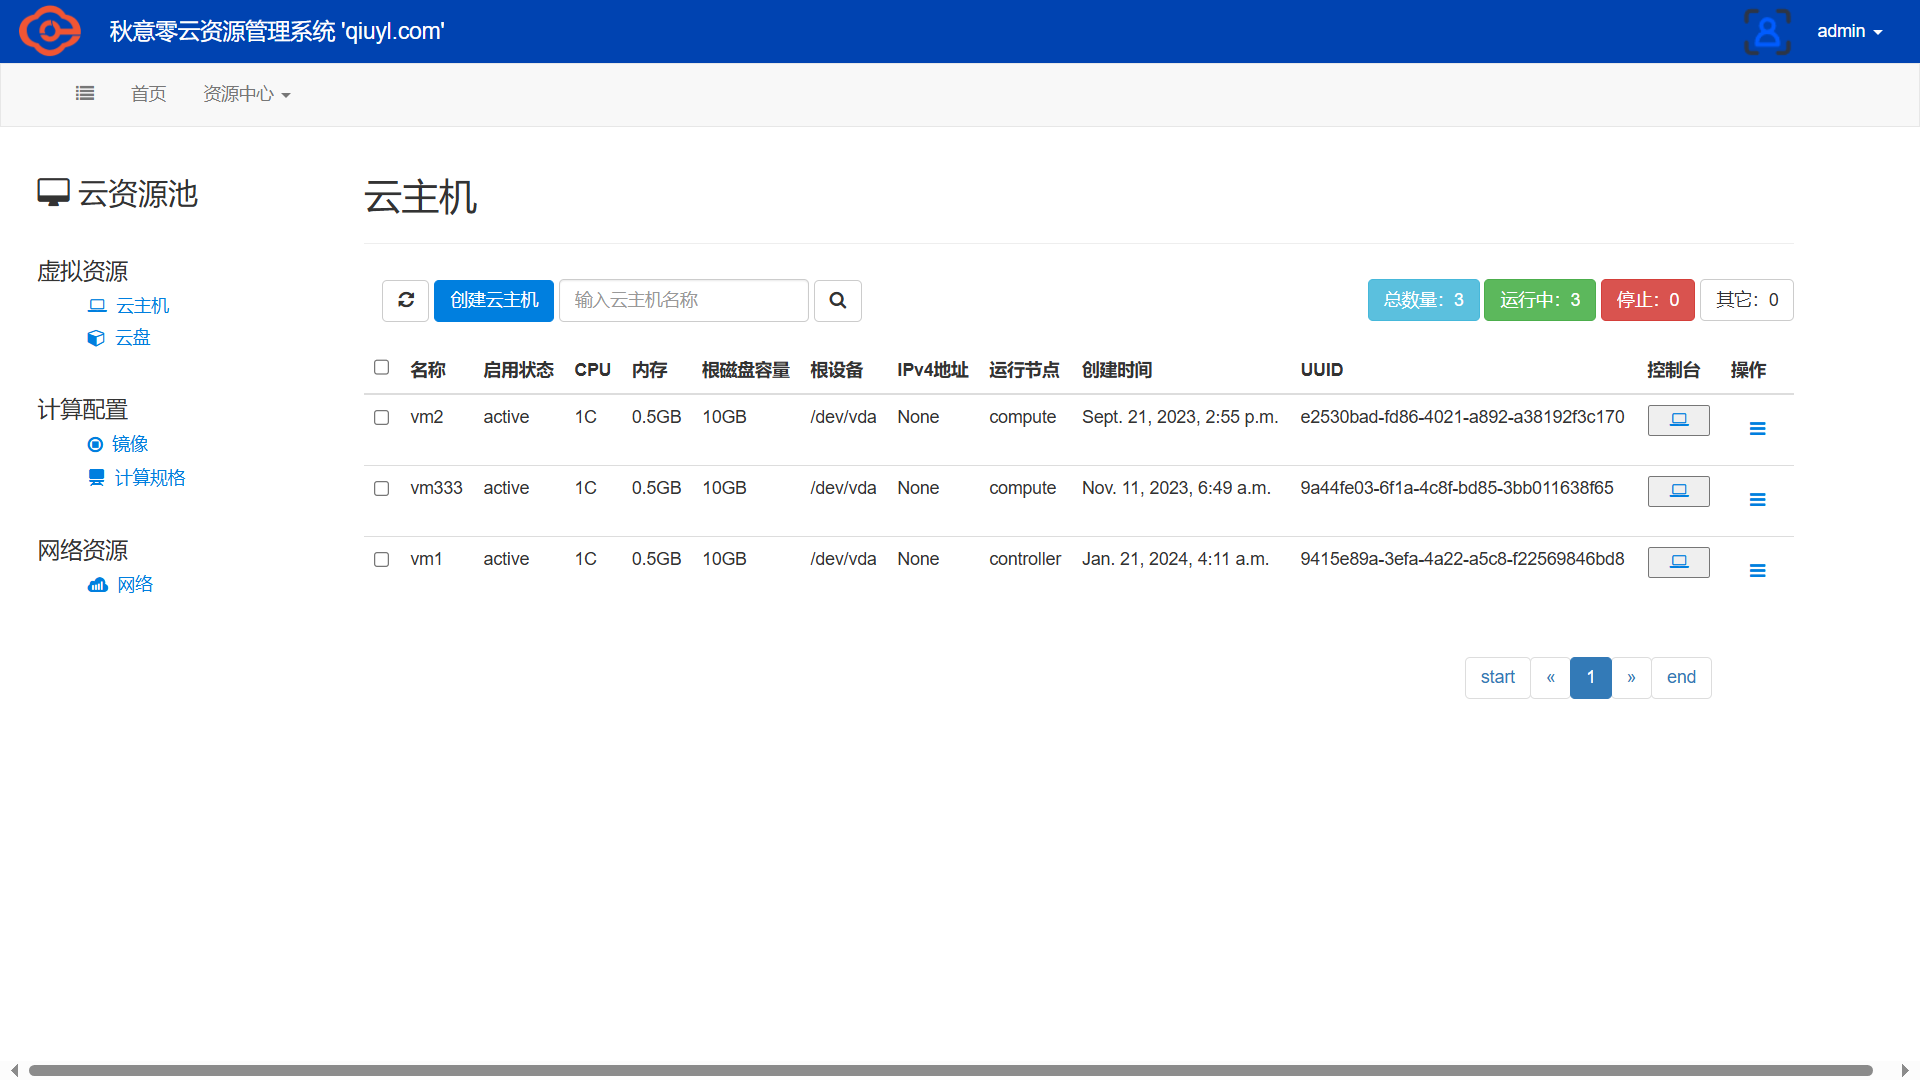Click the 创建云主机 button

pos(493,299)
